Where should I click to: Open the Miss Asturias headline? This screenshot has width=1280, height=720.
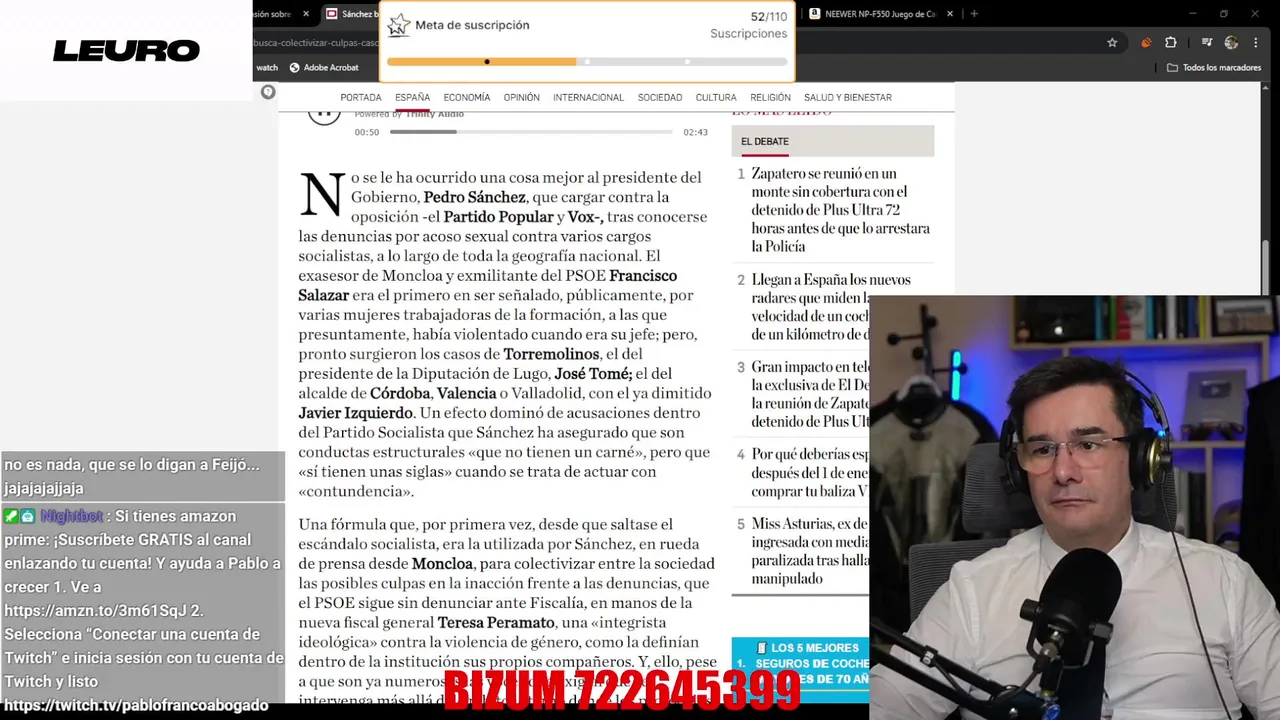point(810,551)
